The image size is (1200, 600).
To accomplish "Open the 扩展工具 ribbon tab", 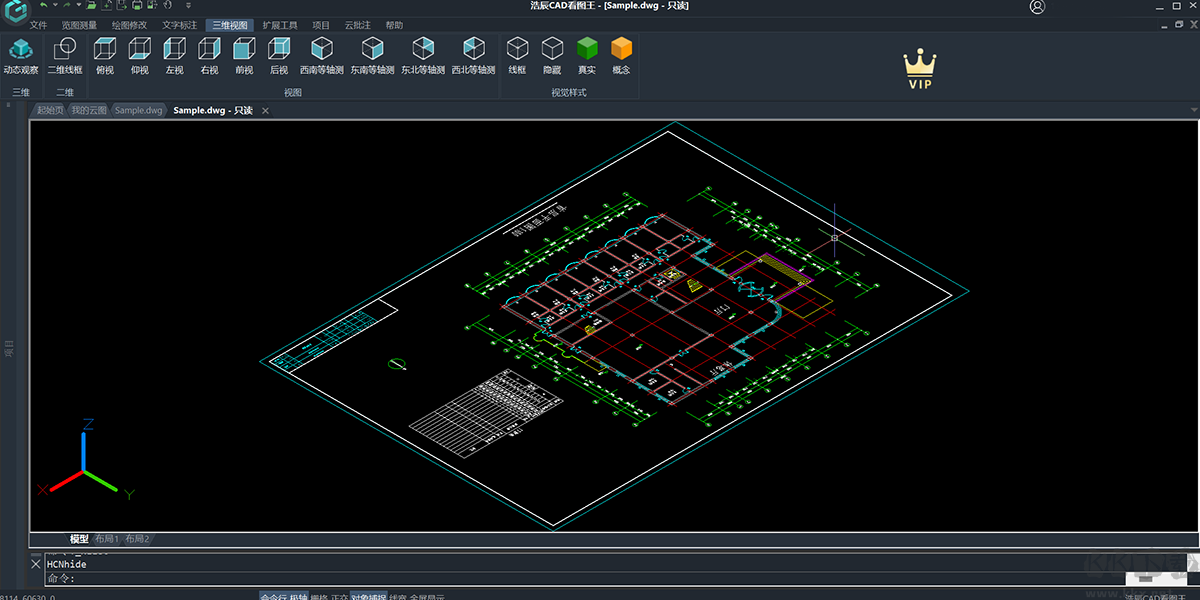I will point(280,25).
